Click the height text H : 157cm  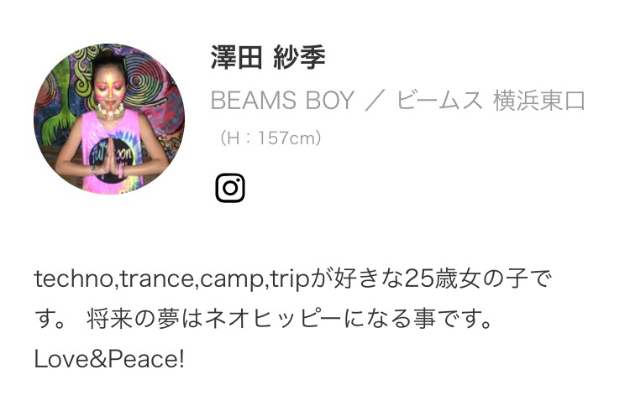[271, 138]
